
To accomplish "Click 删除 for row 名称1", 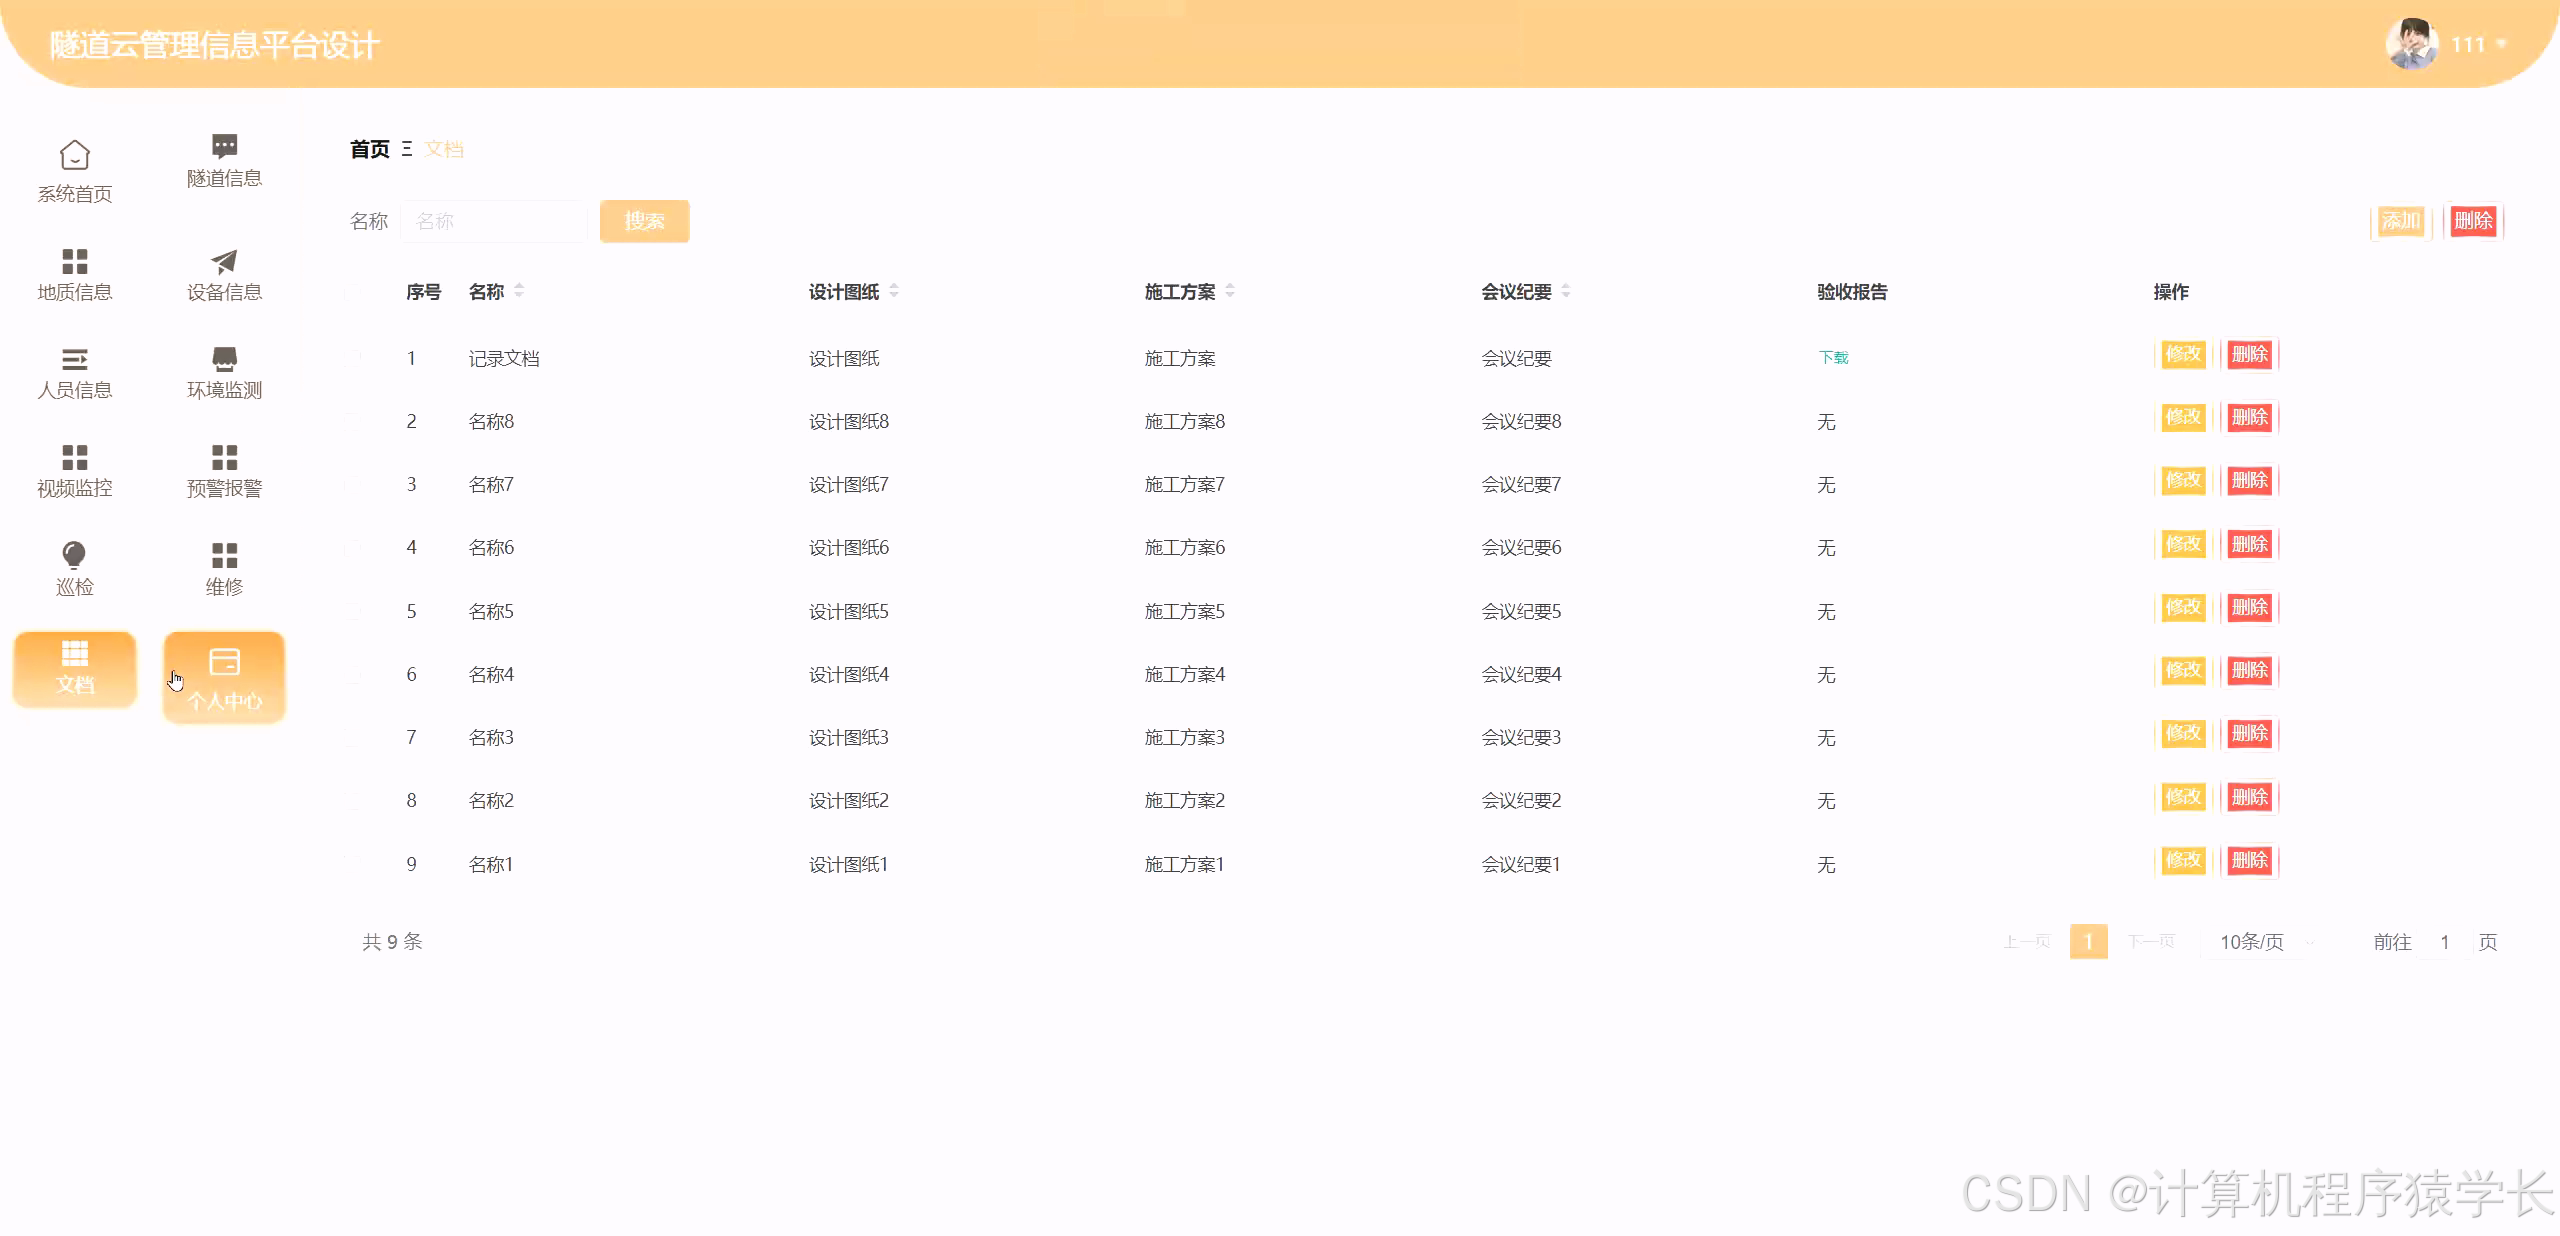I will click(2250, 860).
